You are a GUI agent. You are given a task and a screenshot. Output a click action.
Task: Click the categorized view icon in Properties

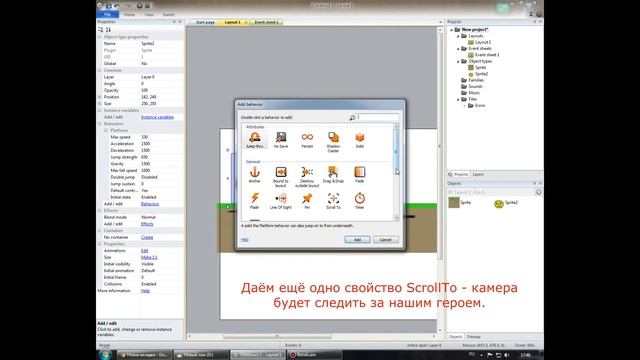click(100, 30)
